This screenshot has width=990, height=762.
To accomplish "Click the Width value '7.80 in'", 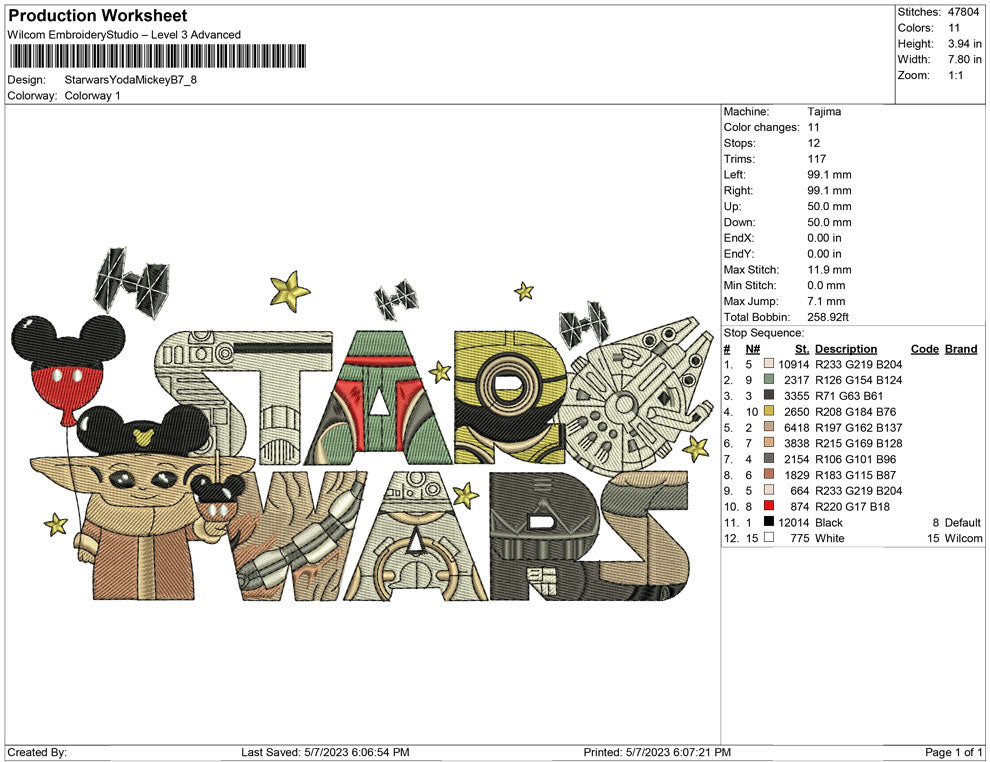I will pyautogui.click(x=965, y=59).
